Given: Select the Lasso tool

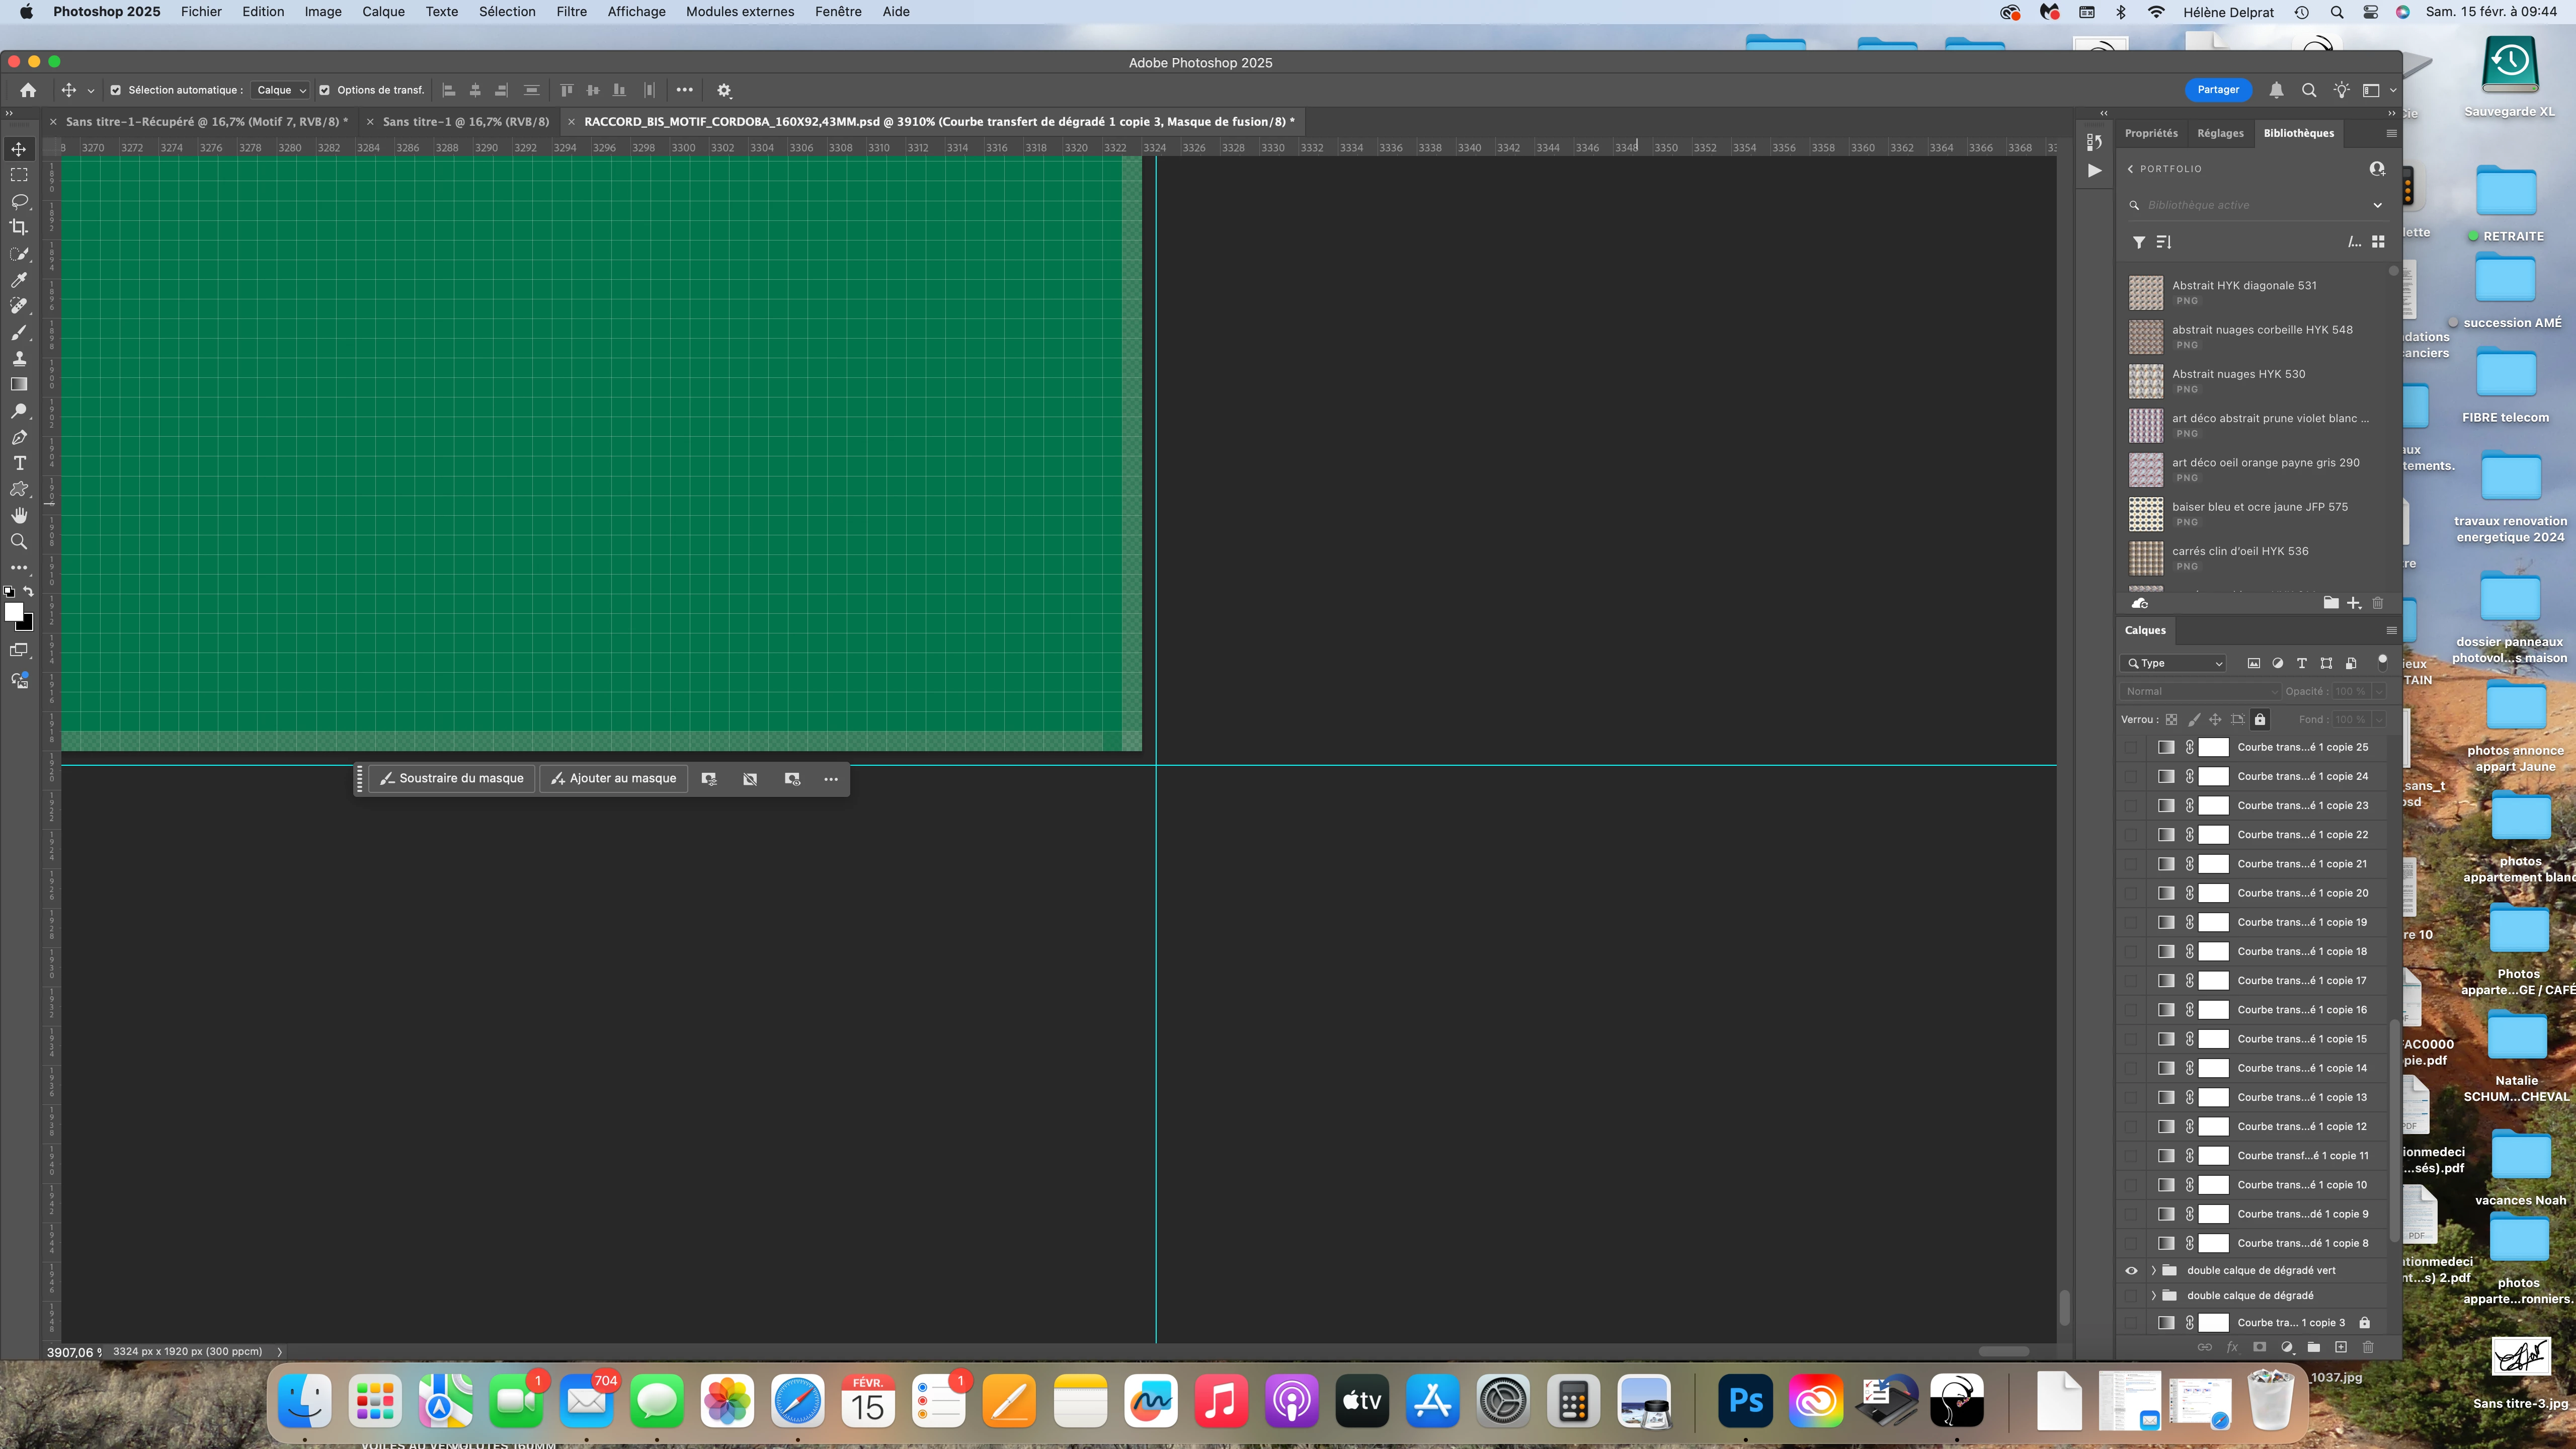Looking at the screenshot, I should coord(19,201).
